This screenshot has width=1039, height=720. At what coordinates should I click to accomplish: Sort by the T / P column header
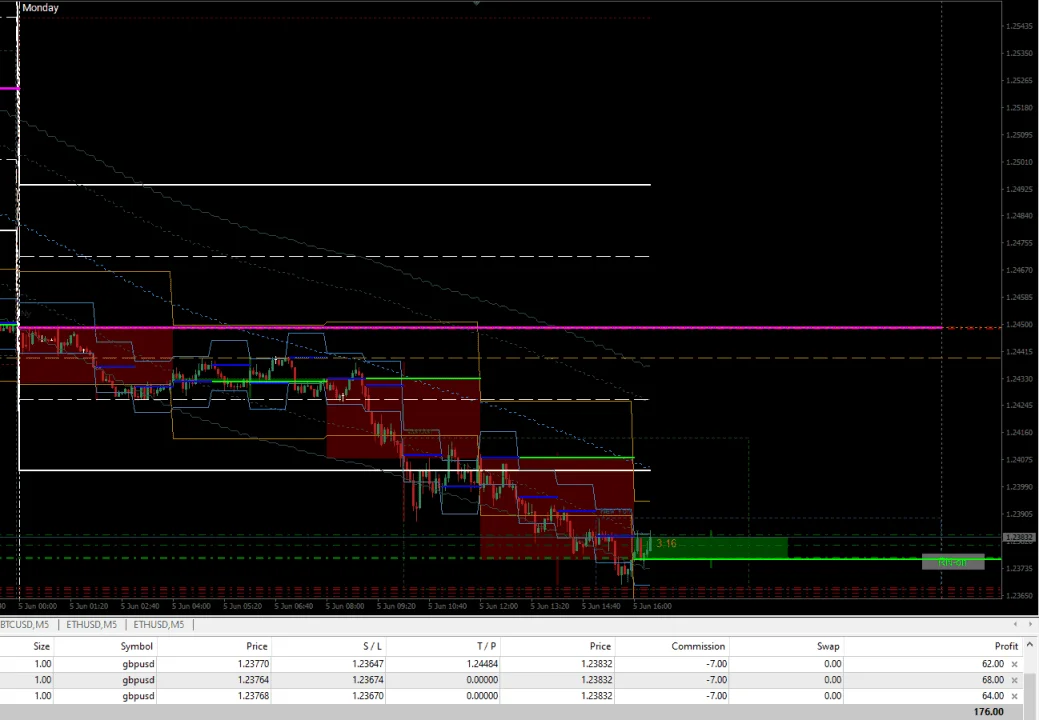[486, 646]
